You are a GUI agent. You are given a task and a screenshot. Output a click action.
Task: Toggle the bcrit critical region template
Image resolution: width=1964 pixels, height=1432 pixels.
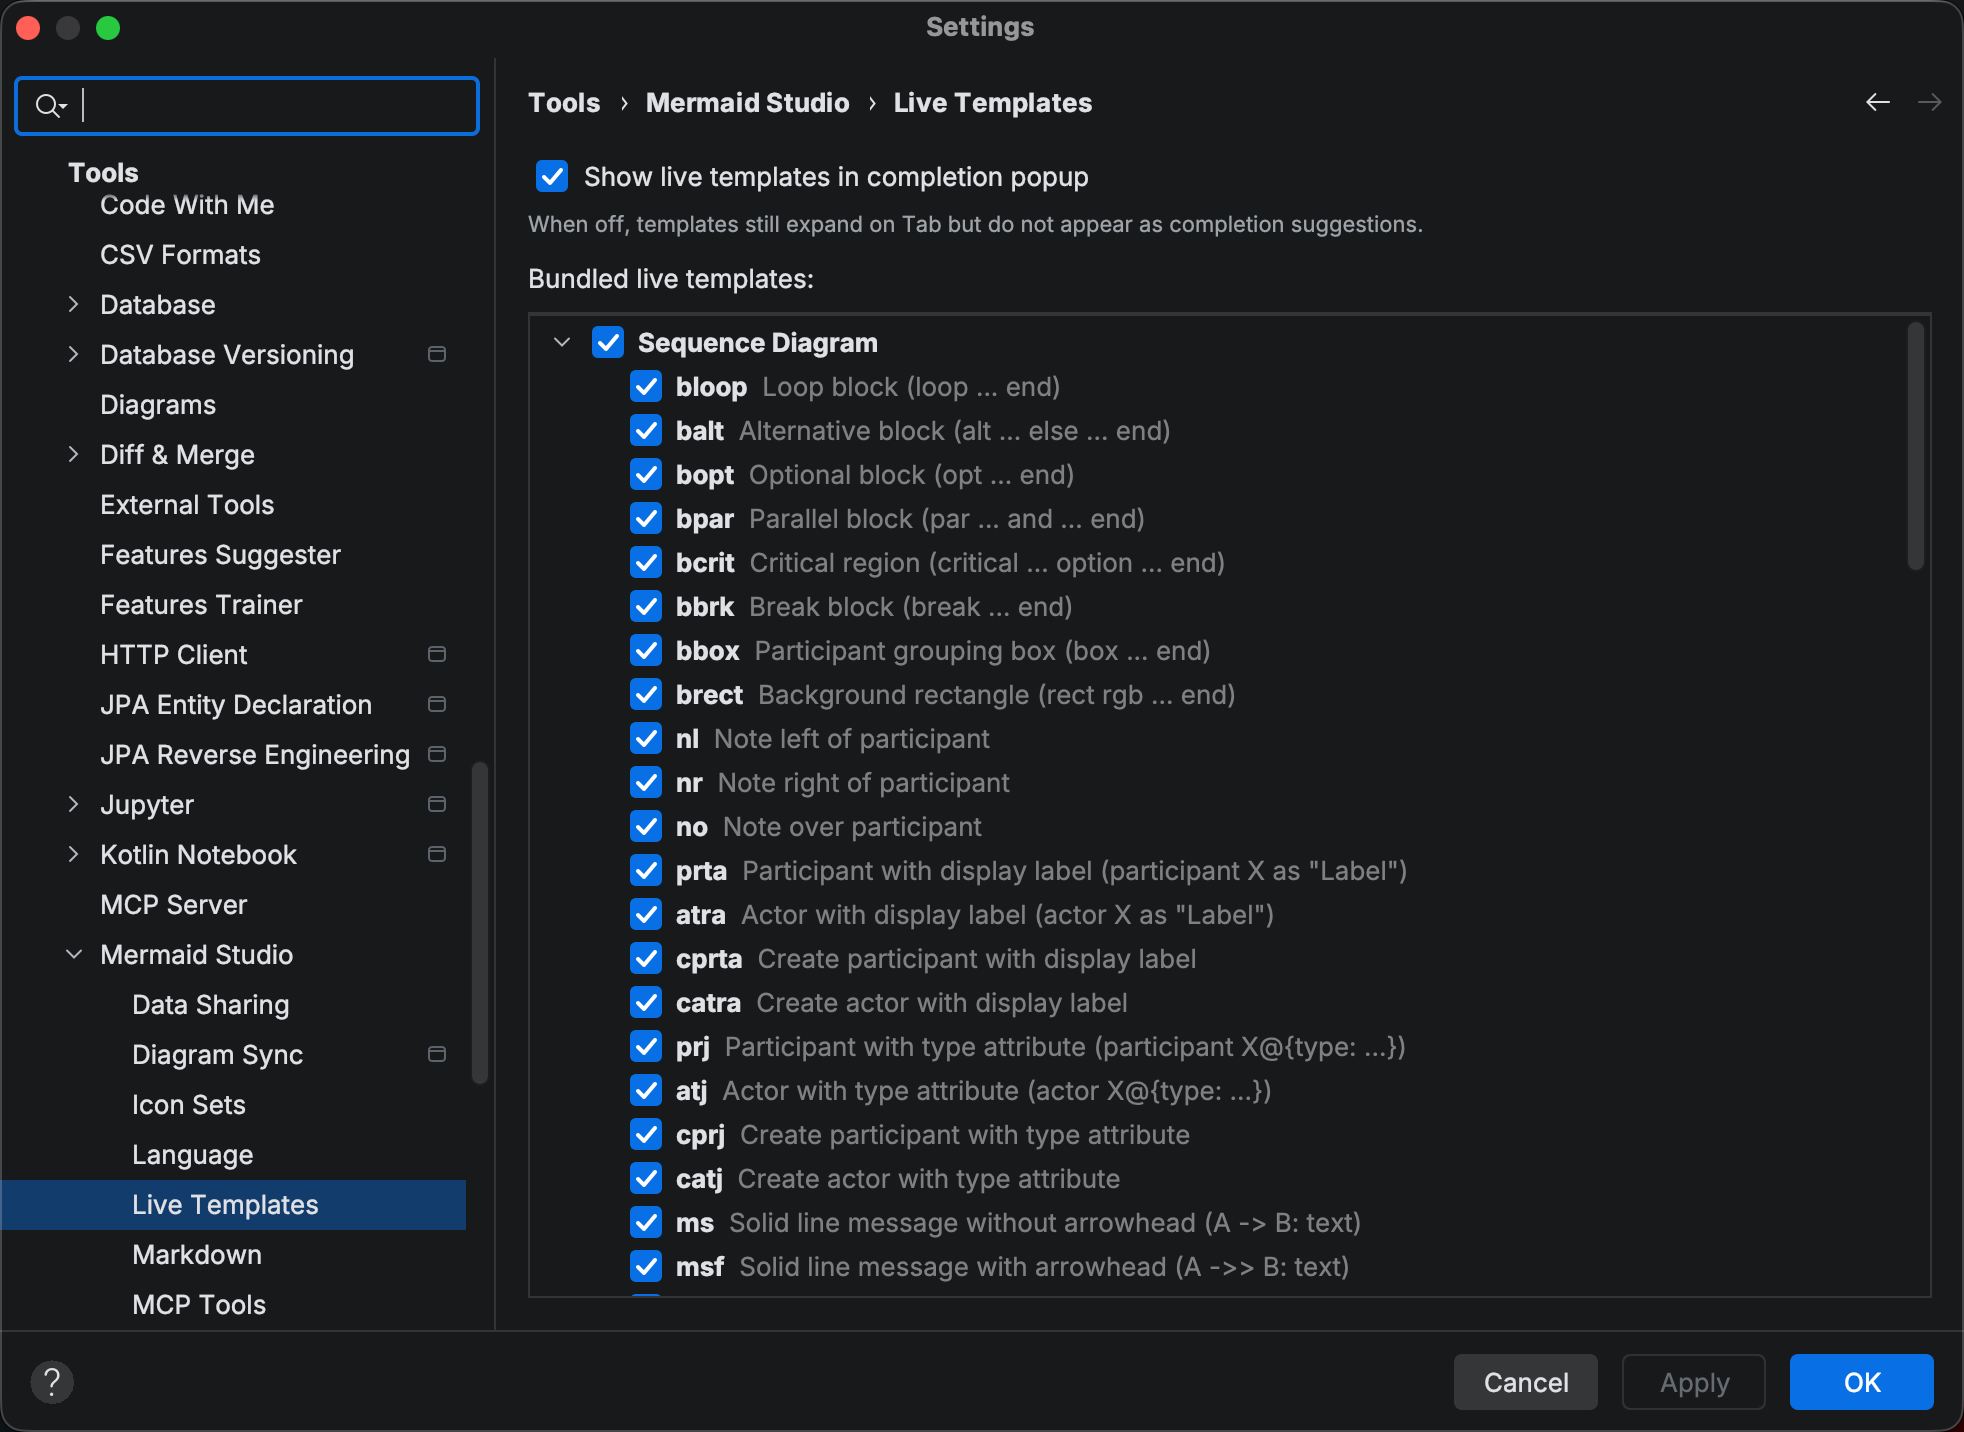646,562
